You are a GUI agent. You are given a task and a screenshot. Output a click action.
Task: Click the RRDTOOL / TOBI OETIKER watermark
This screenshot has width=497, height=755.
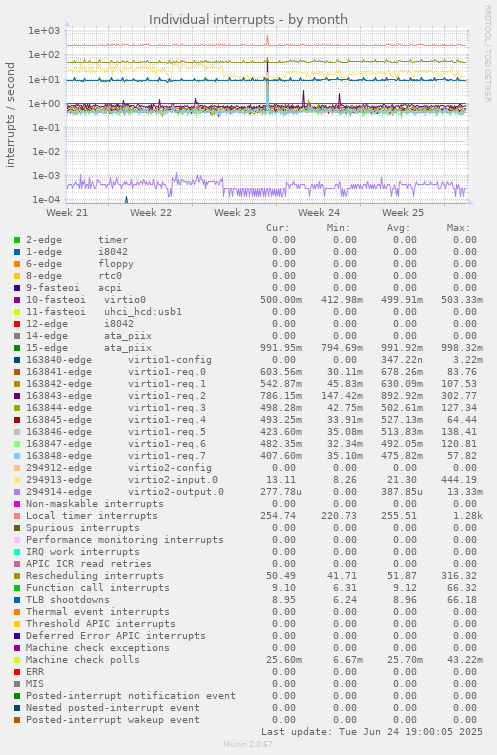[487, 54]
